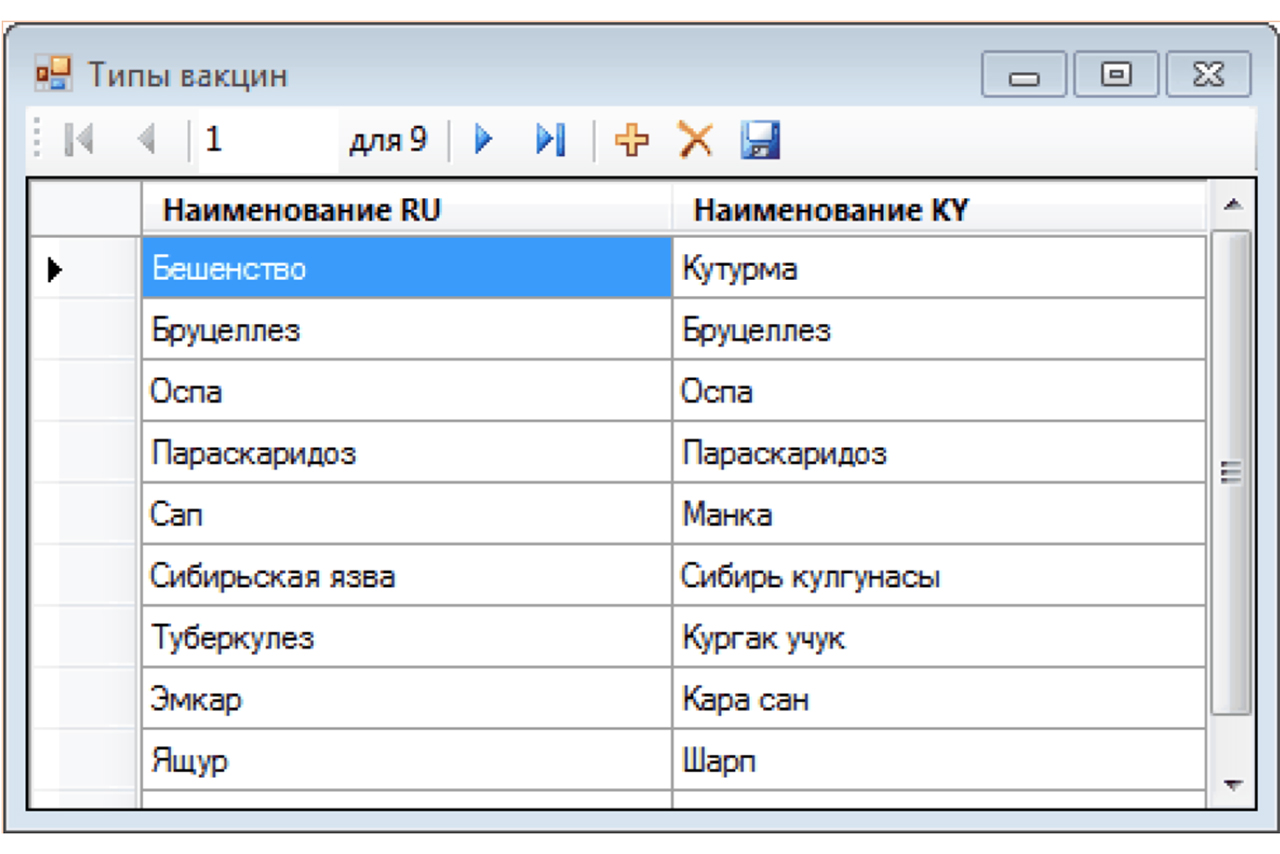Move to next record arrow
The height and width of the screenshot is (854, 1280).
(x=484, y=141)
